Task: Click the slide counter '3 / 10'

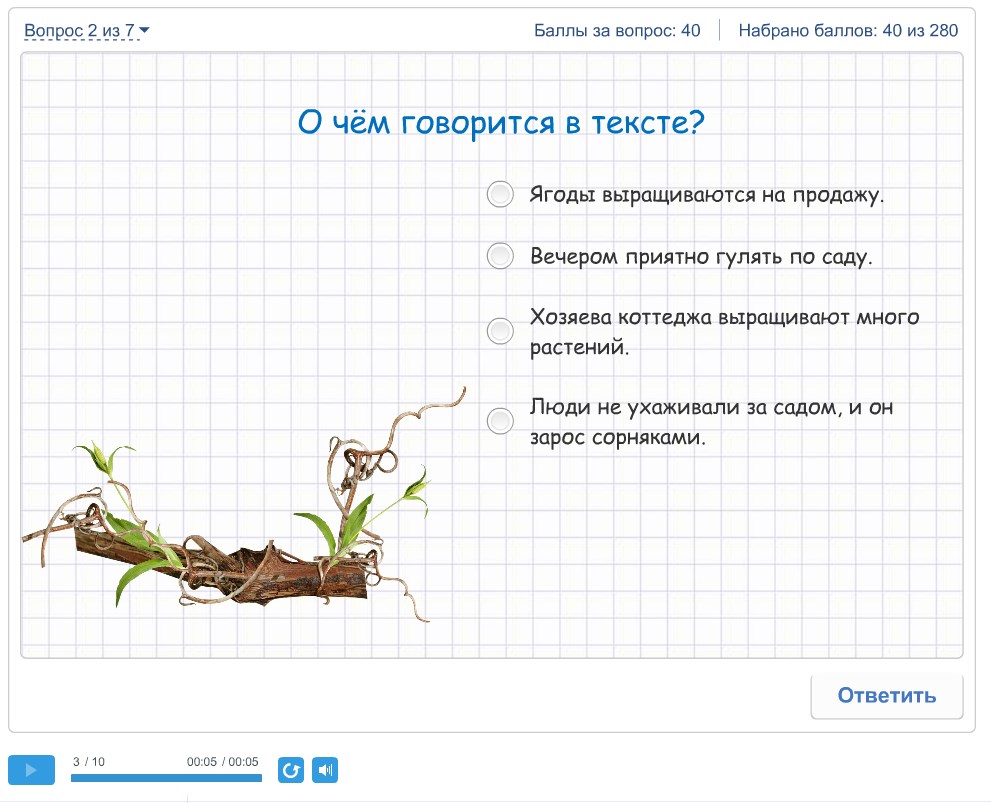Action: (88, 761)
